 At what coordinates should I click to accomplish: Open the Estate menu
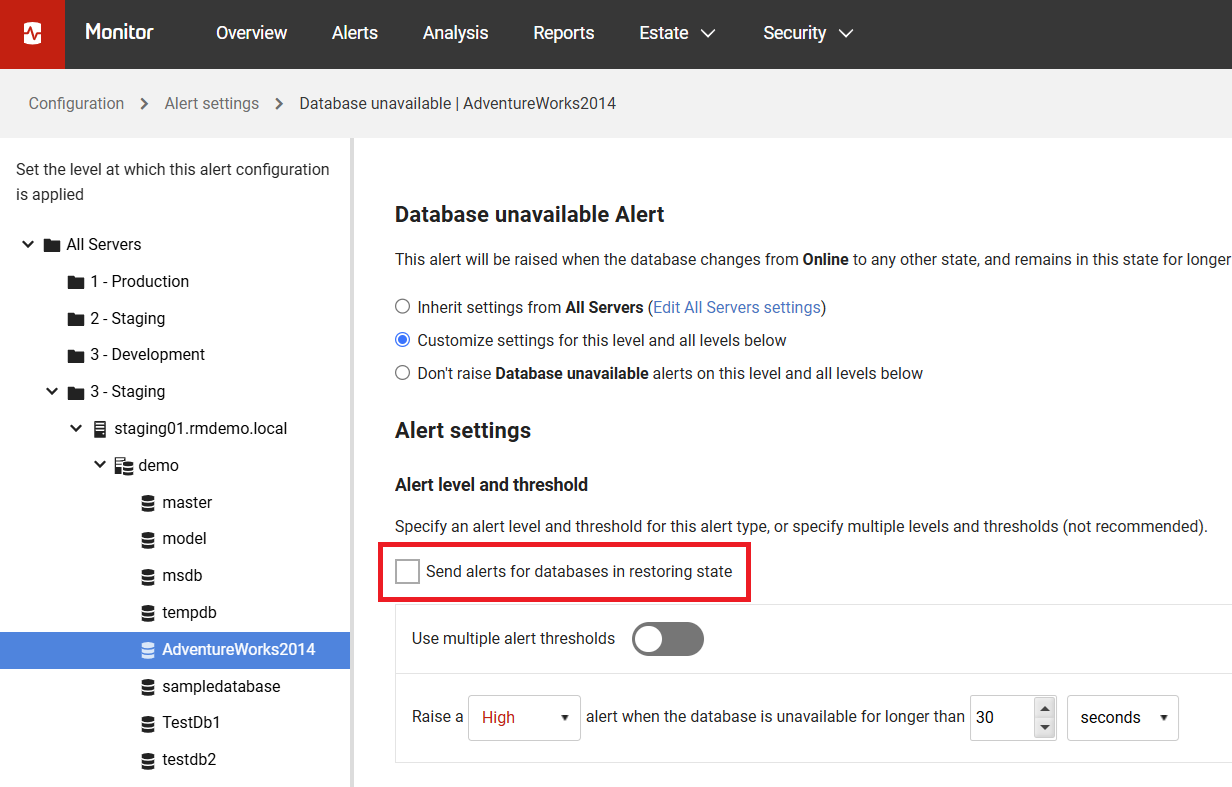pos(677,33)
